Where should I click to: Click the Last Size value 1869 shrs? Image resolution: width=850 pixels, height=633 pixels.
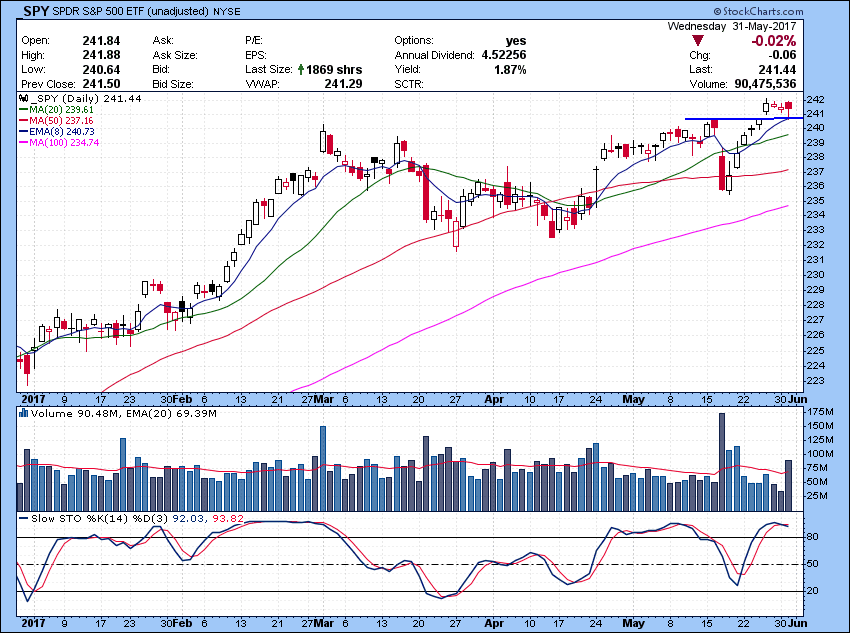click(x=334, y=69)
